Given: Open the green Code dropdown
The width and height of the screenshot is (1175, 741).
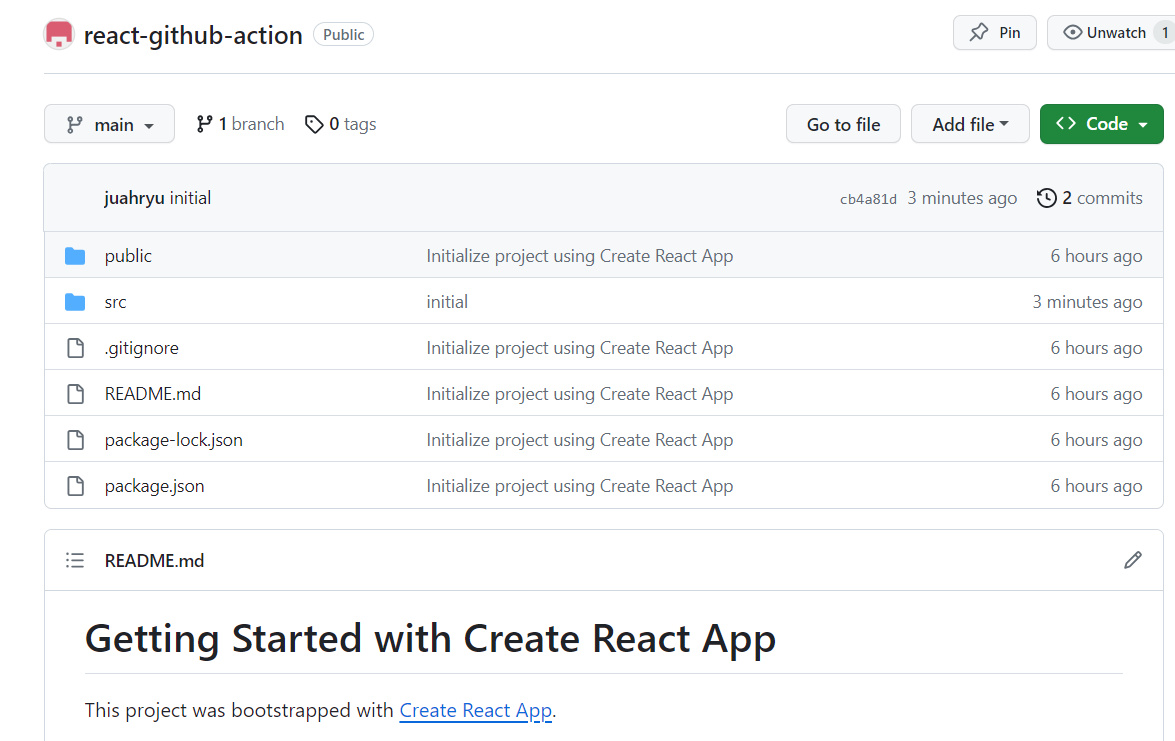Looking at the screenshot, I should tap(1101, 124).
